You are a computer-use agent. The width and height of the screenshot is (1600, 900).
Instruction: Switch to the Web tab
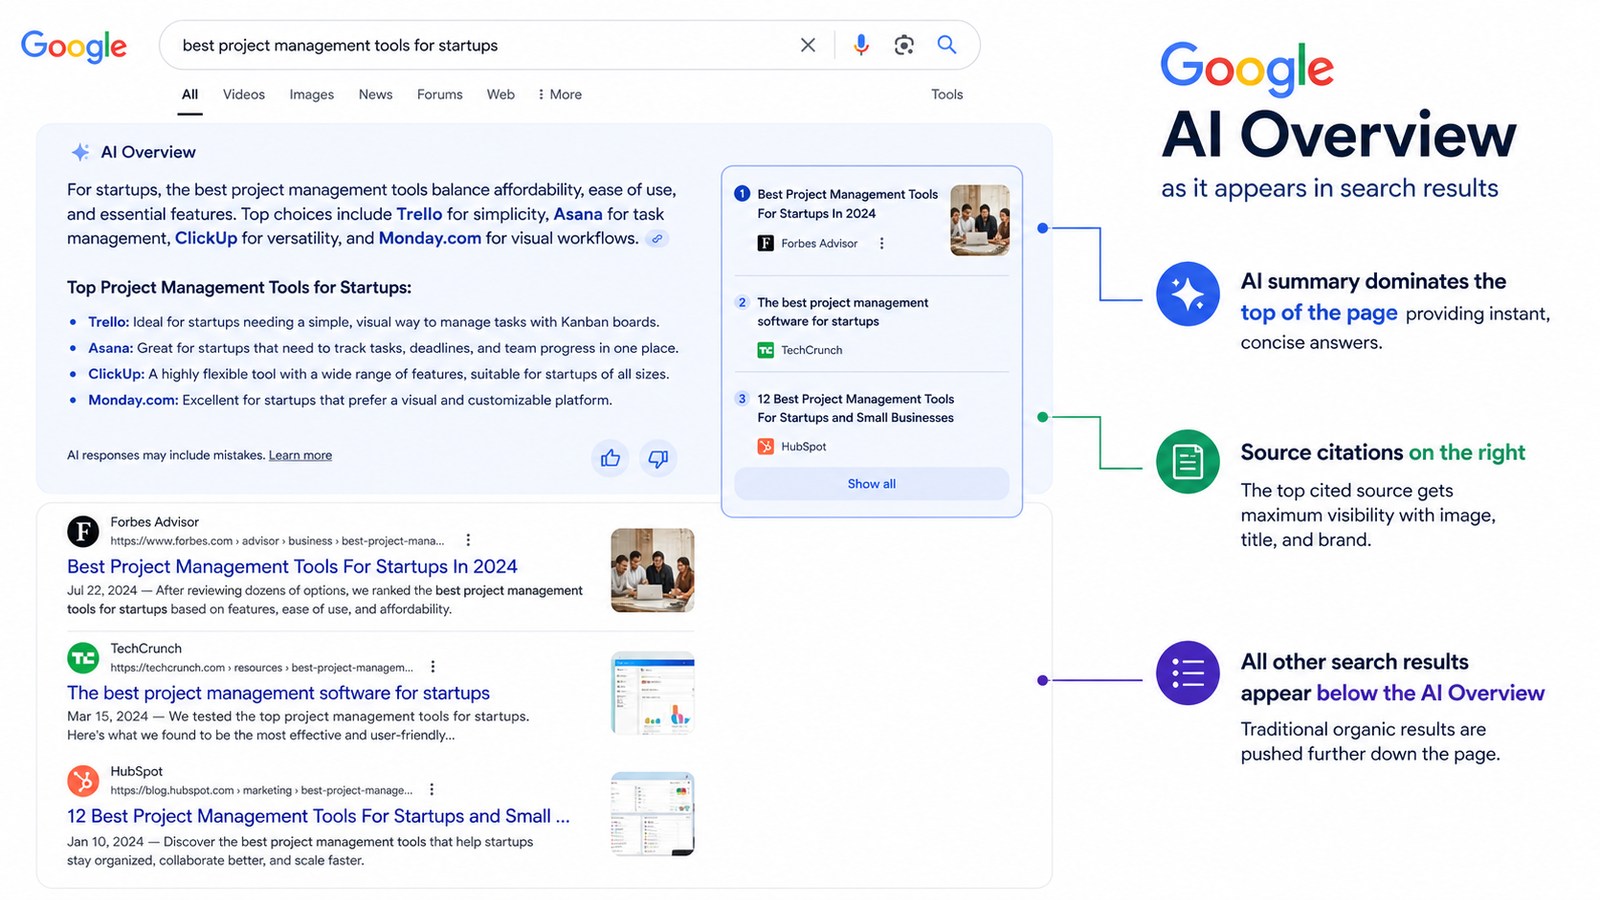pyautogui.click(x=501, y=94)
